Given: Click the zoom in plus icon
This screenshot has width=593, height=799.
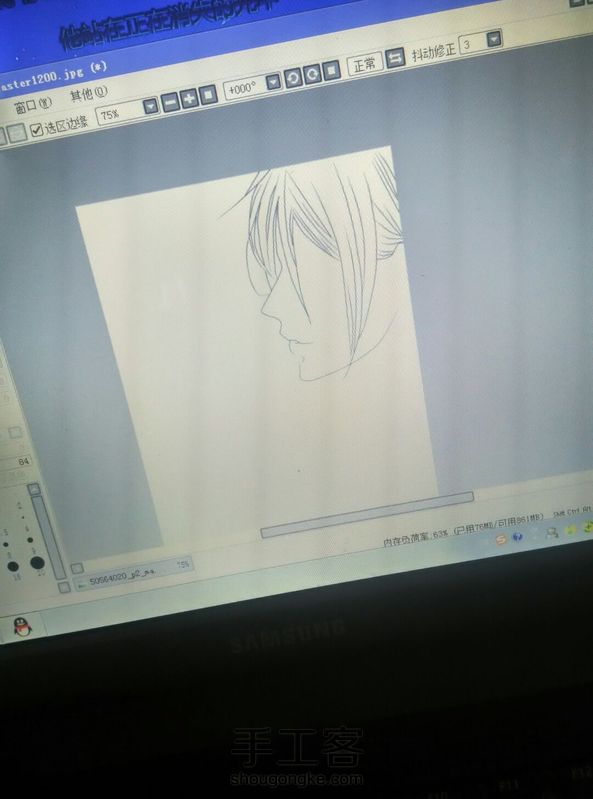Looking at the screenshot, I should point(189,98).
